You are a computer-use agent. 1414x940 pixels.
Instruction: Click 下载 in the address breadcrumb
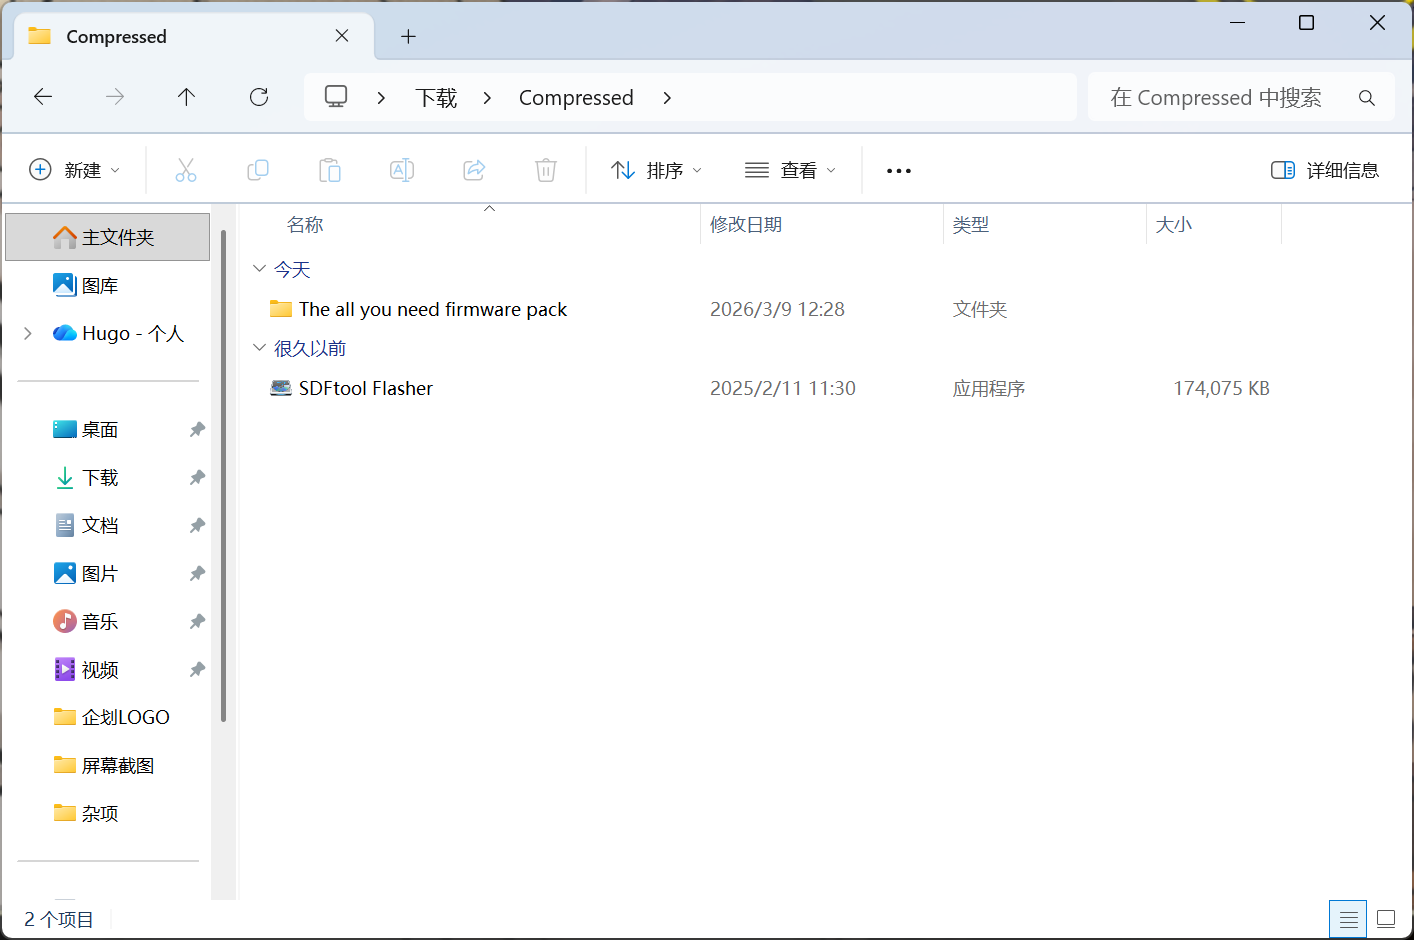tap(436, 98)
